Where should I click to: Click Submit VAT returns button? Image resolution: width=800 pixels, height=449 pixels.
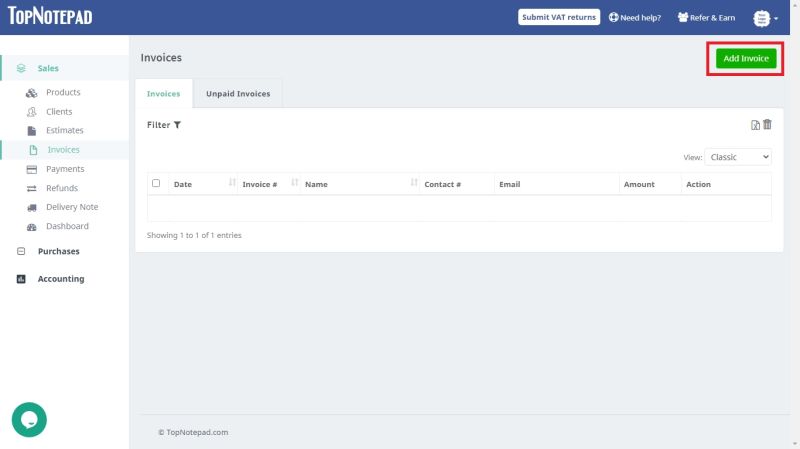[559, 17]
